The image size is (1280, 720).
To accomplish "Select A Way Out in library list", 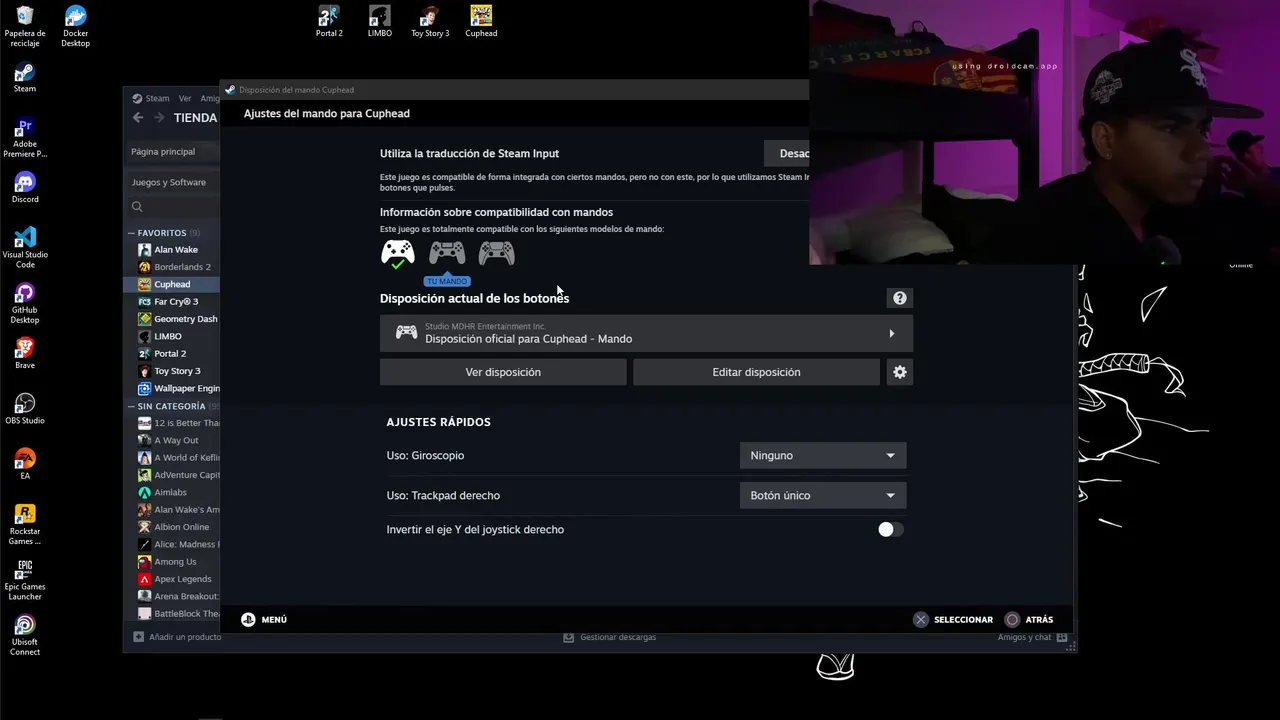I will [172, 440].
